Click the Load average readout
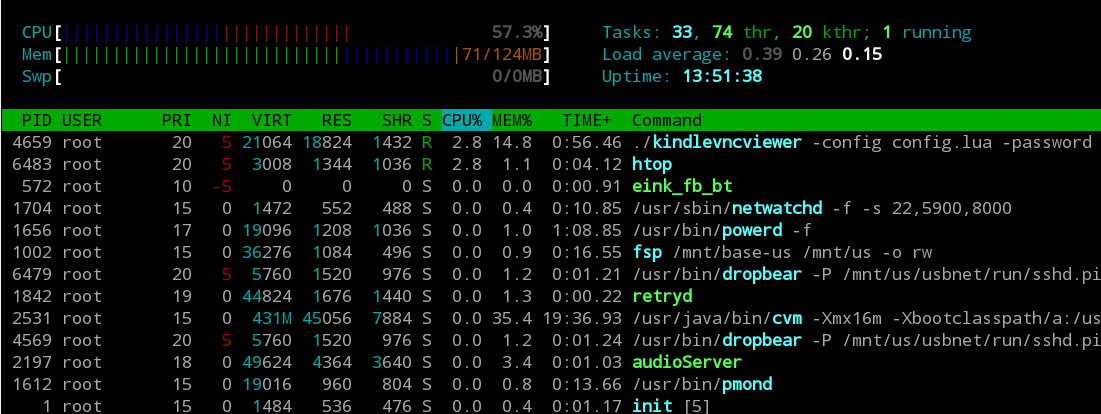The width and height of the screenshot is (1101, 414). tap(742, 54)
